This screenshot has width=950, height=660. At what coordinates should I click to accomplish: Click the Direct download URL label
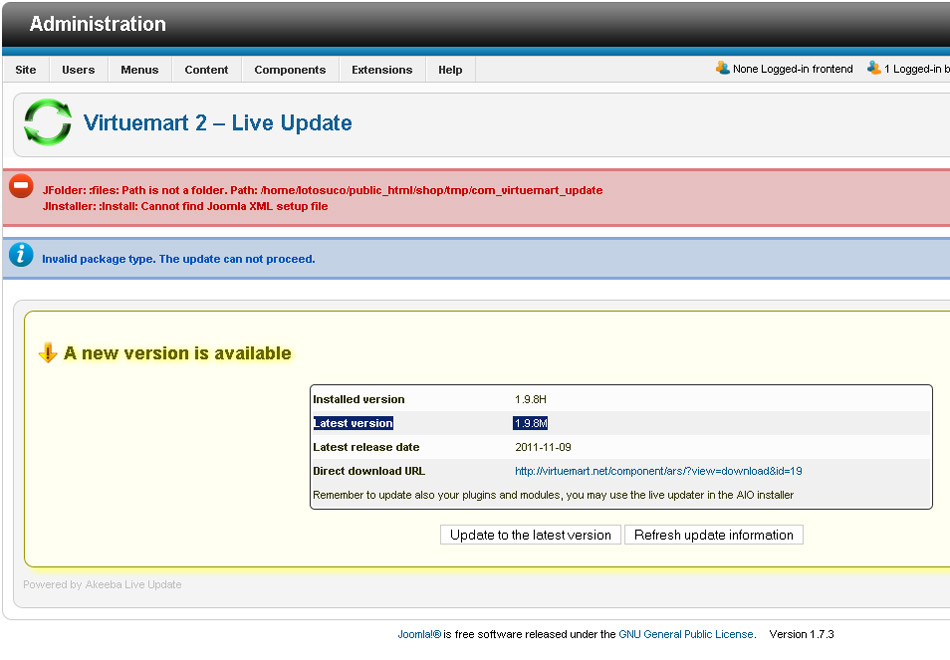[x=369, y=471]
